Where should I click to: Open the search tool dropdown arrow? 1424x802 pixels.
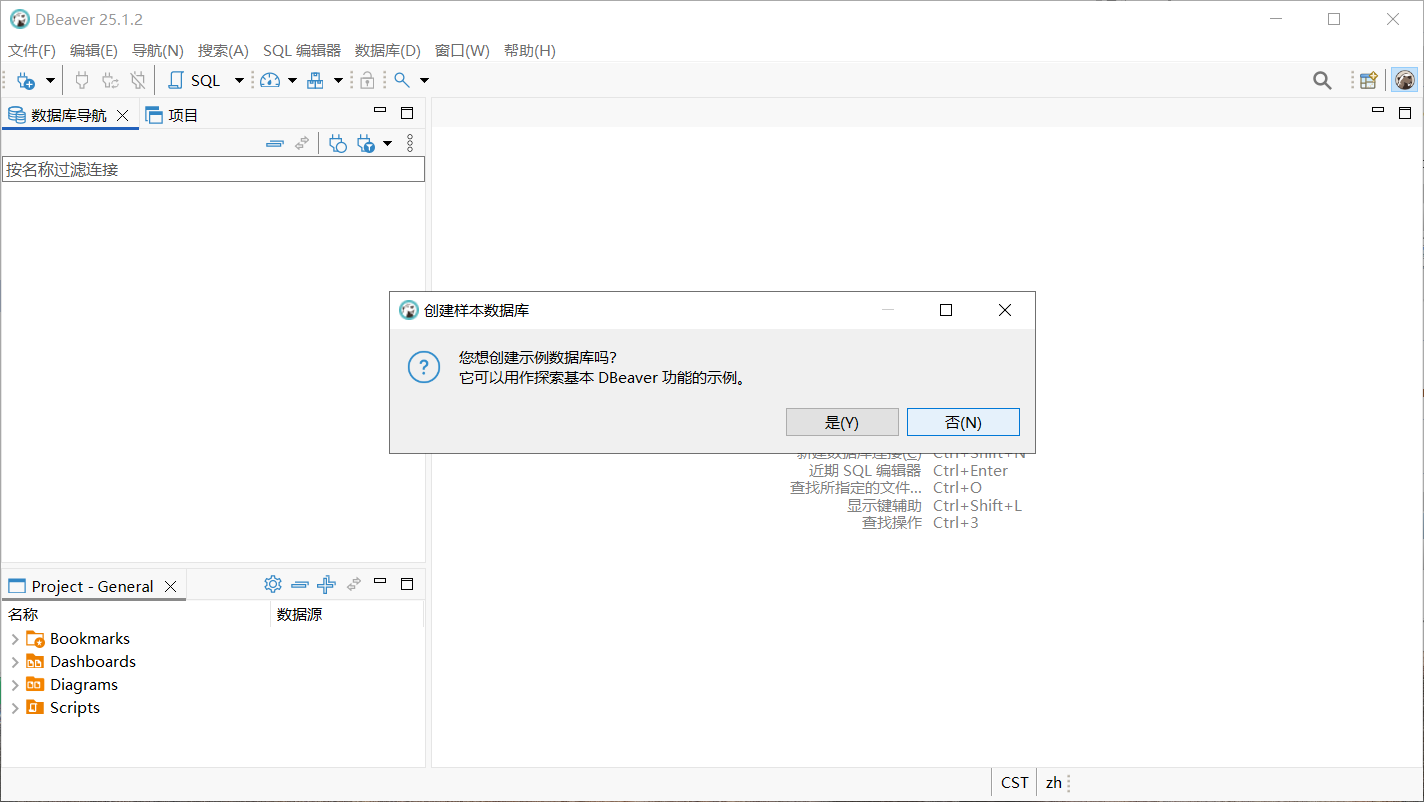coord(424,81)
